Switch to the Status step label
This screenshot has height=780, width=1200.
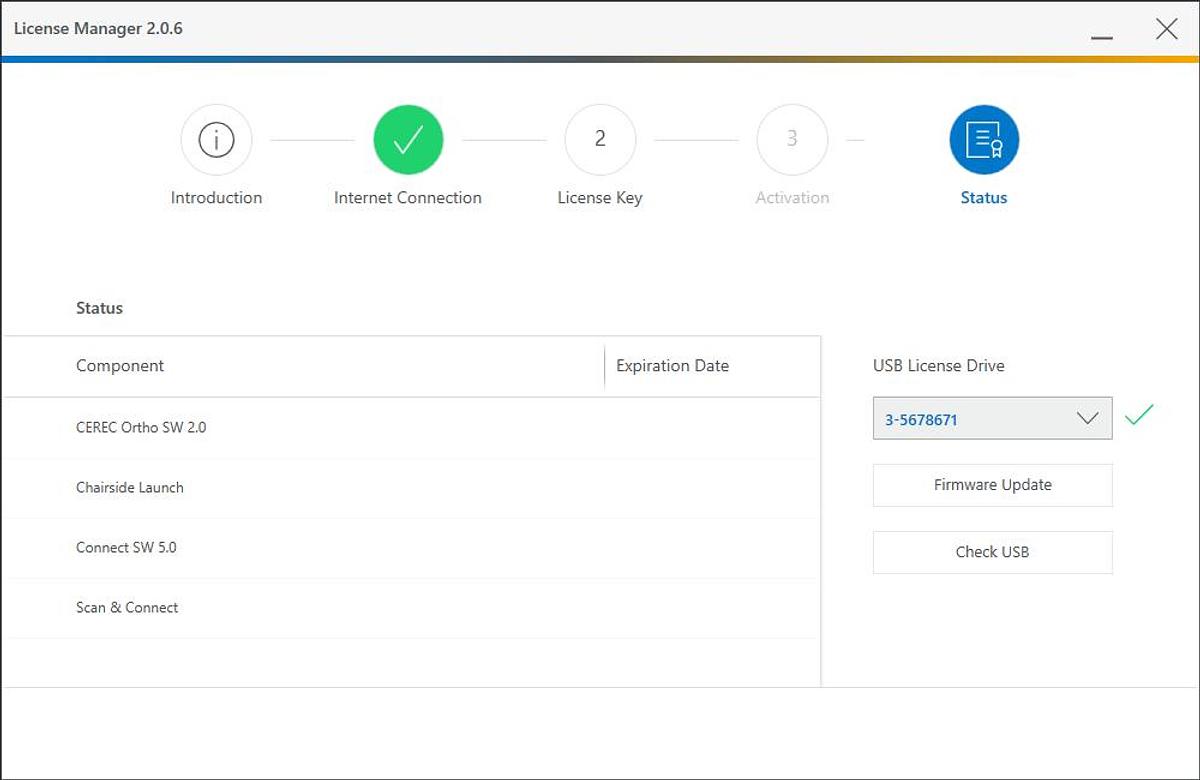pos(984,198)
